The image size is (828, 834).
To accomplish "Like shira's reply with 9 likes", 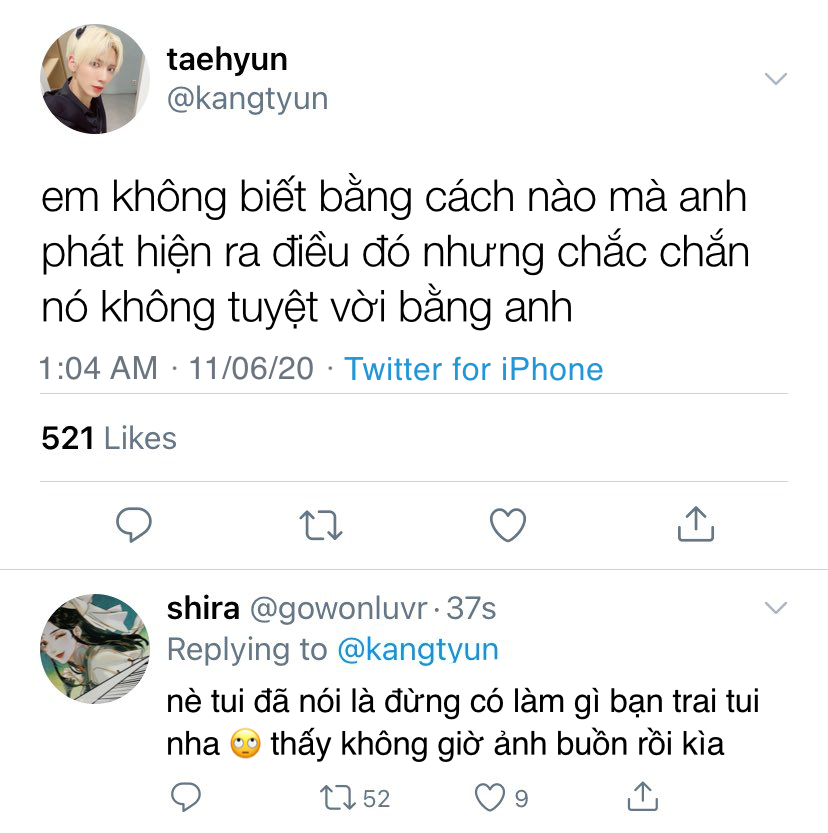I will click(501, 797).
